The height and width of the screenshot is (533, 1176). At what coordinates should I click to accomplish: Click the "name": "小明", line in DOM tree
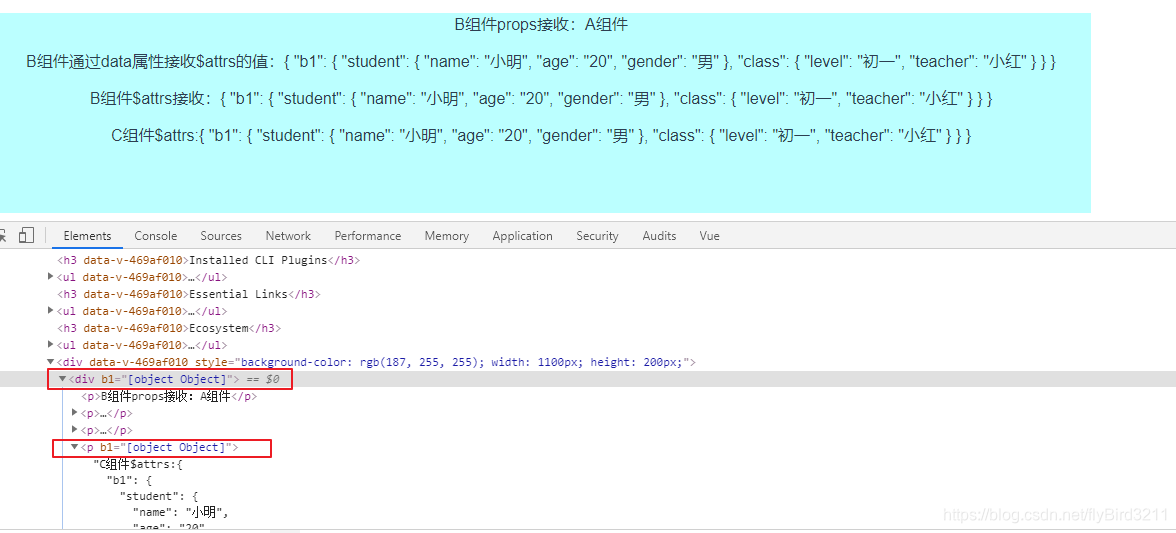click(x=181, y=512)
